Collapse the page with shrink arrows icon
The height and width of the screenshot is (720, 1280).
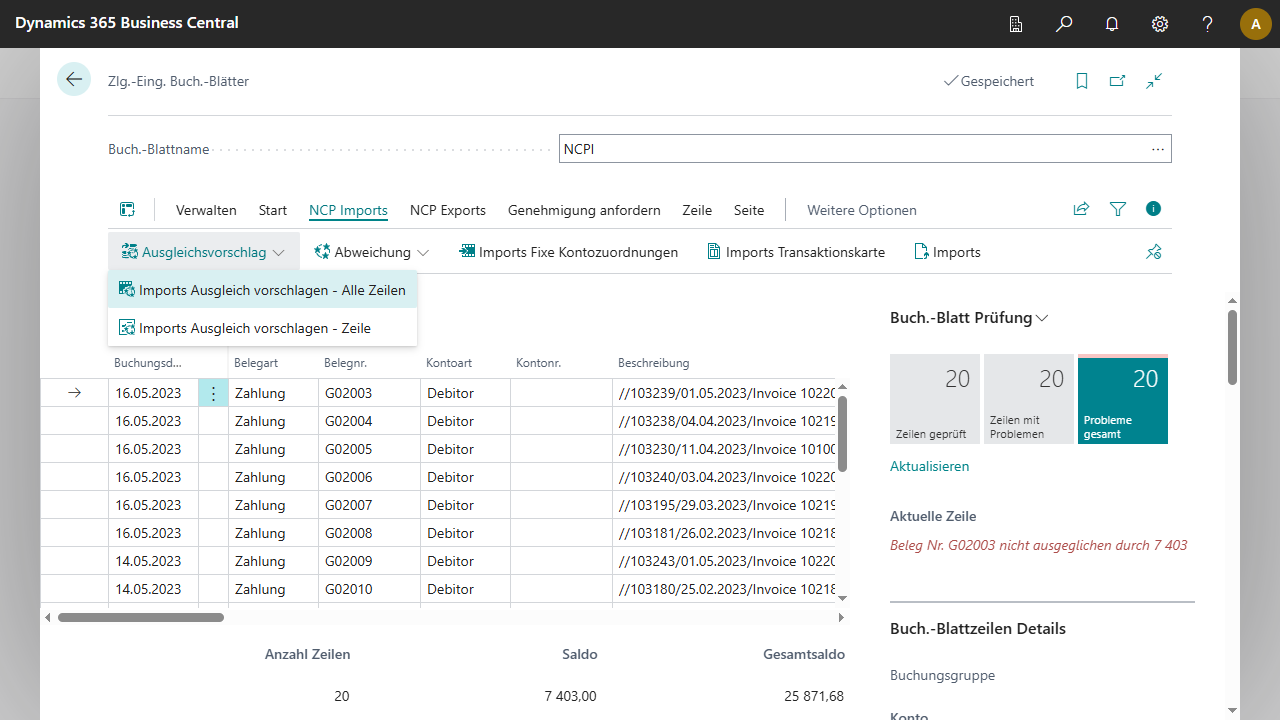pyautogui.click(x=1154, y=81)
